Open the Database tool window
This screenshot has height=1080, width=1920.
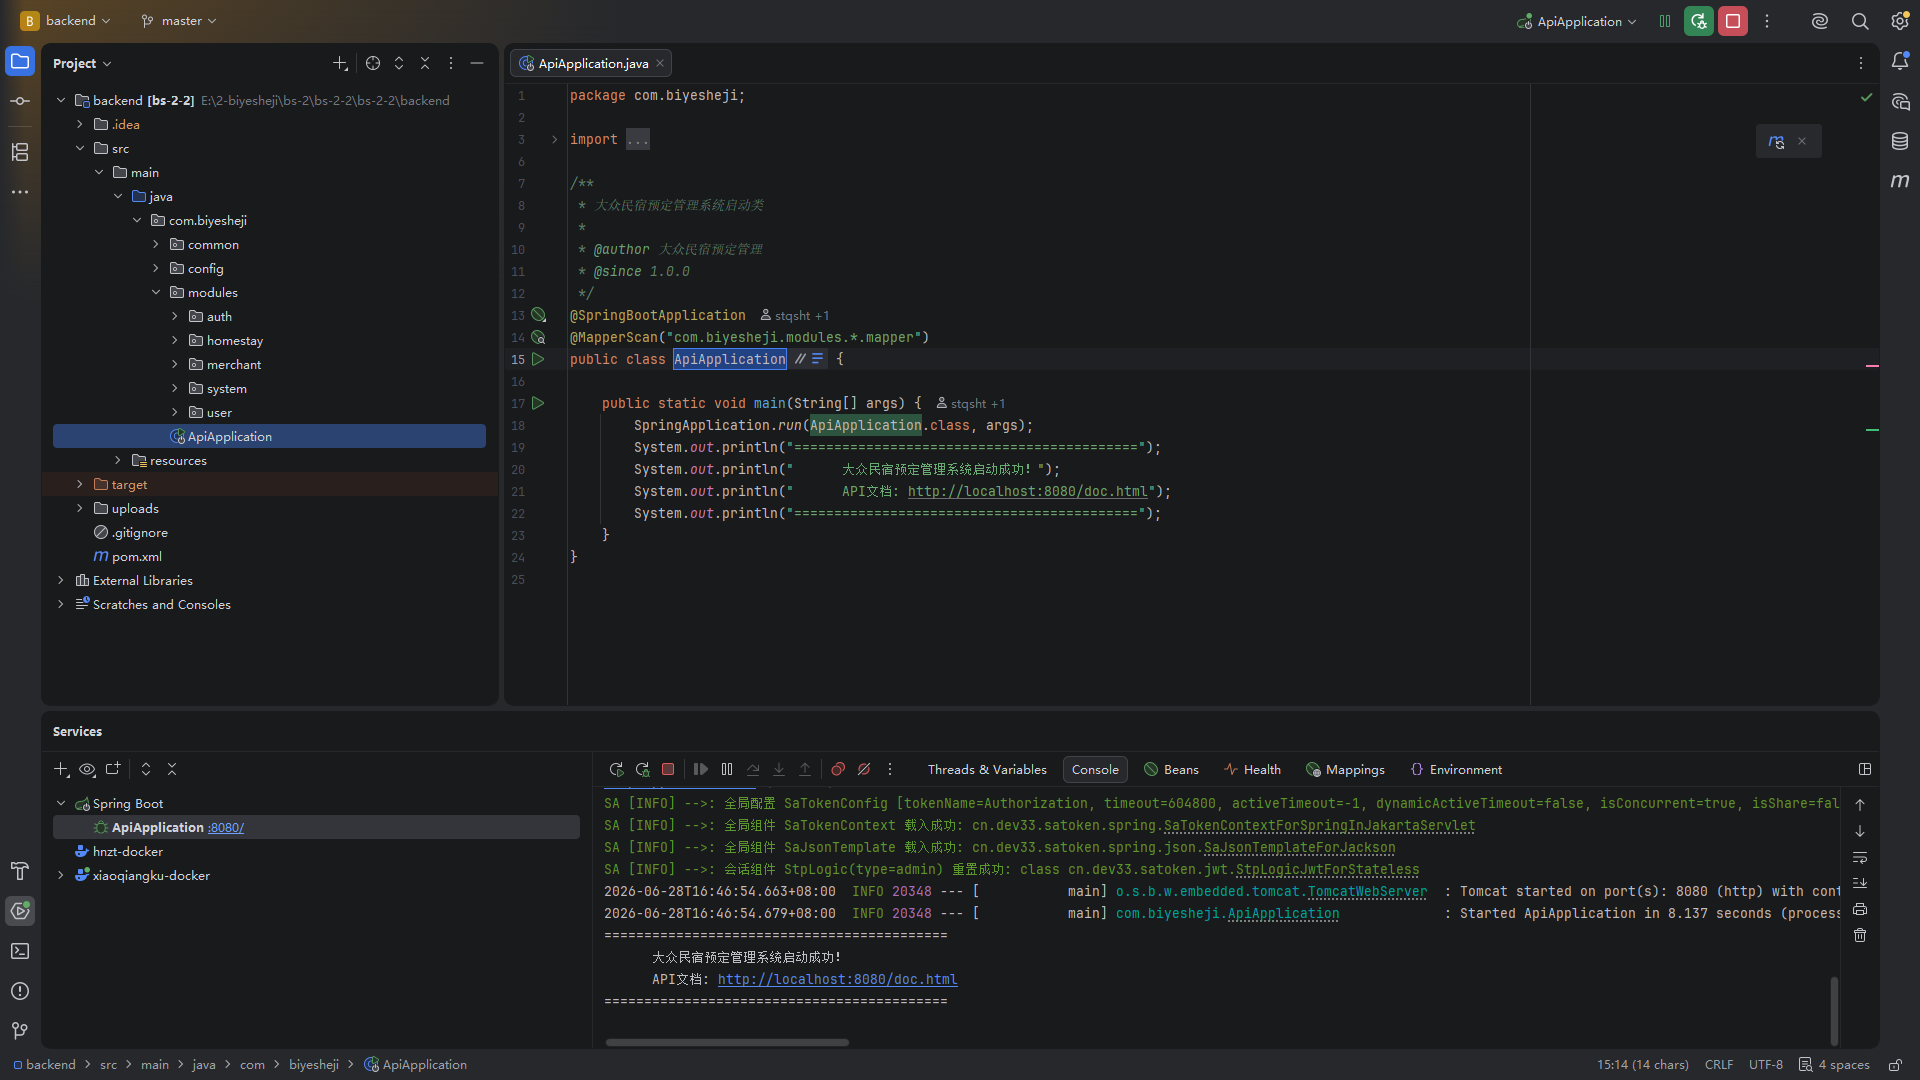point(1900,141)
